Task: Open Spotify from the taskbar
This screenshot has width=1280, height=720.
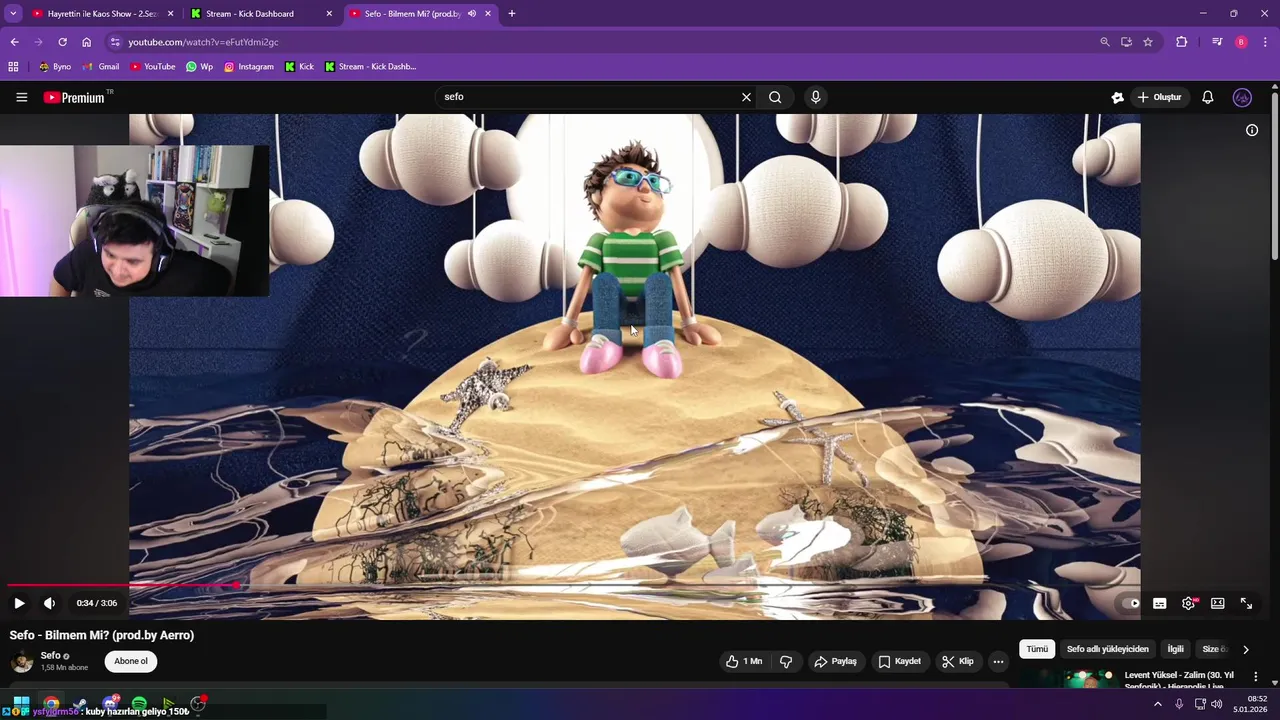Action: coord(139,704)
